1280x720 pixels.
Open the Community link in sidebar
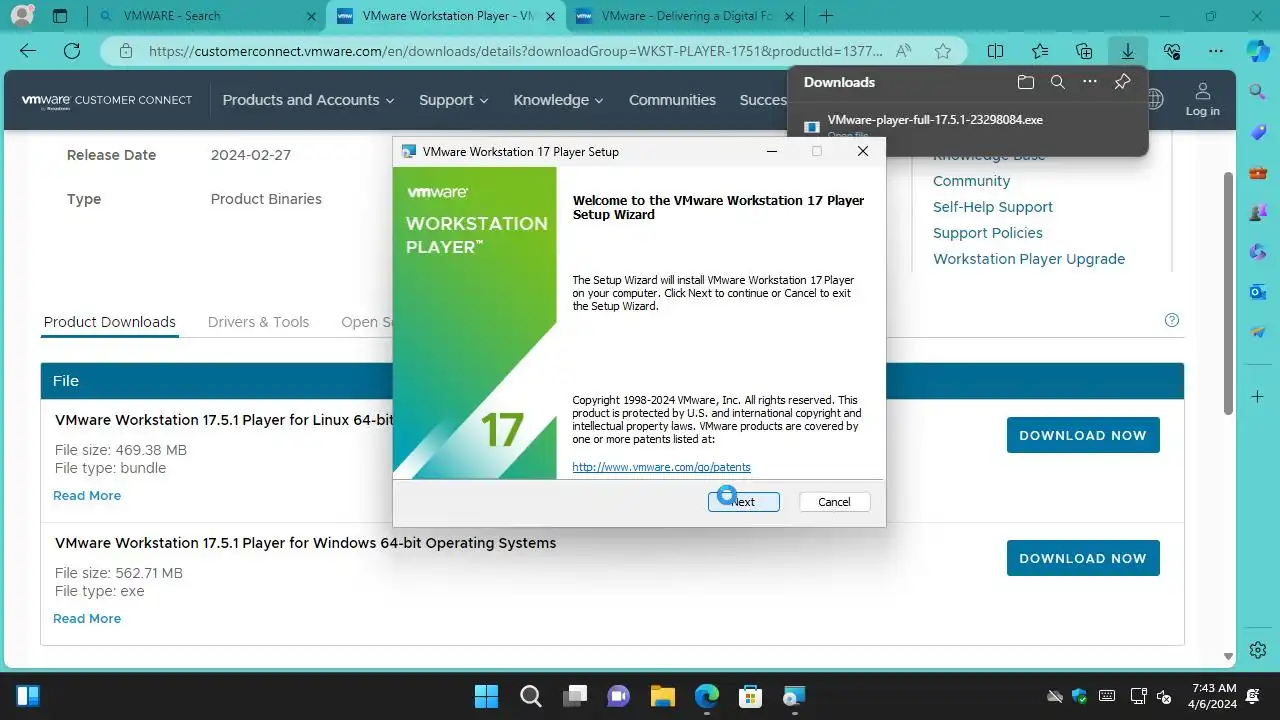coord(971,181)
